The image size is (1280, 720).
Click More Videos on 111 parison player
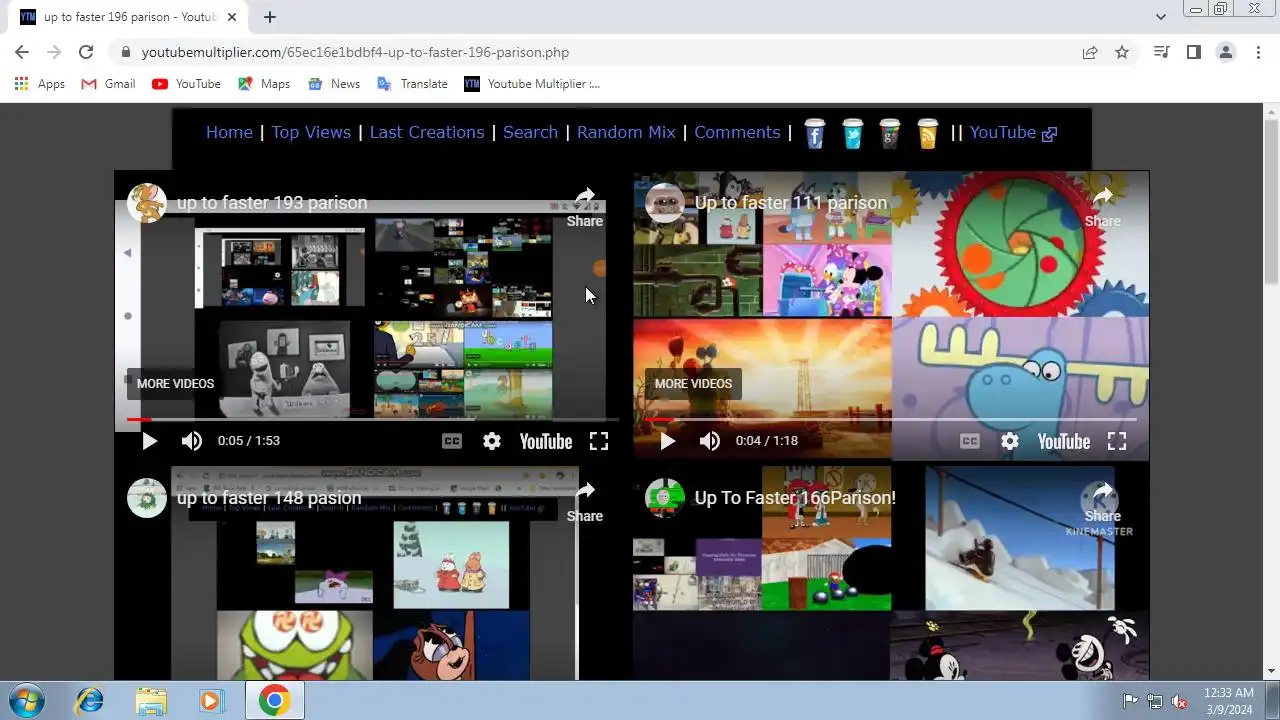coord(693,384)
